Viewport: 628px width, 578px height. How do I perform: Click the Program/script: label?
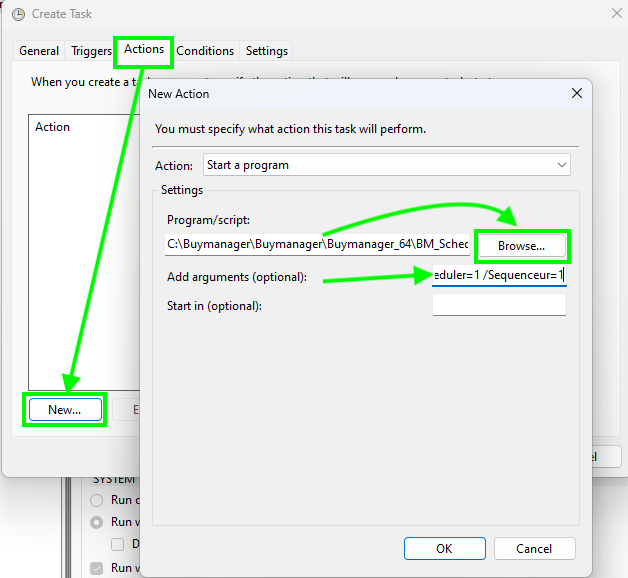(x=208, y=220)
